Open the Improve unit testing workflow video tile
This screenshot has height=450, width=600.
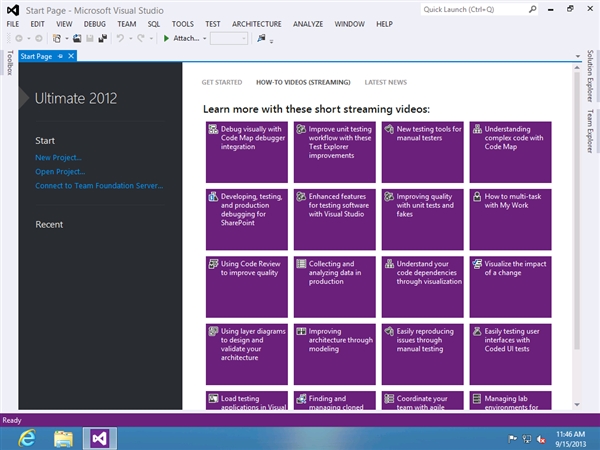coord(335,152)
